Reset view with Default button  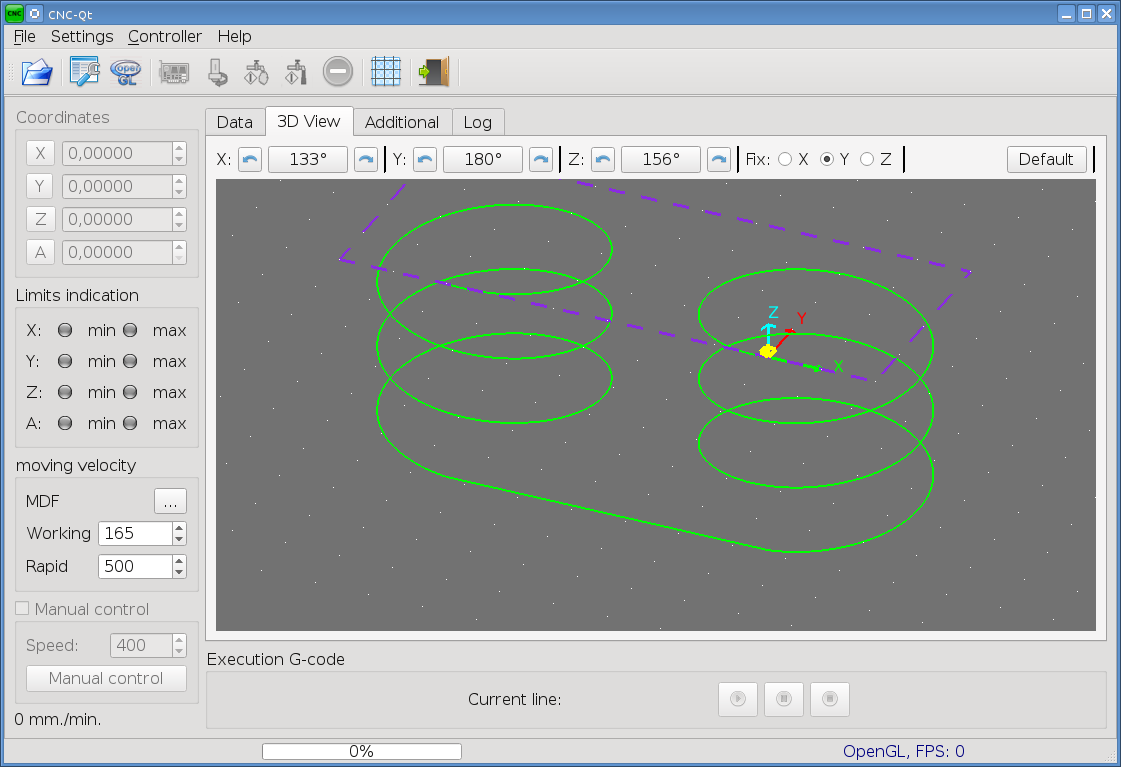1047,159
